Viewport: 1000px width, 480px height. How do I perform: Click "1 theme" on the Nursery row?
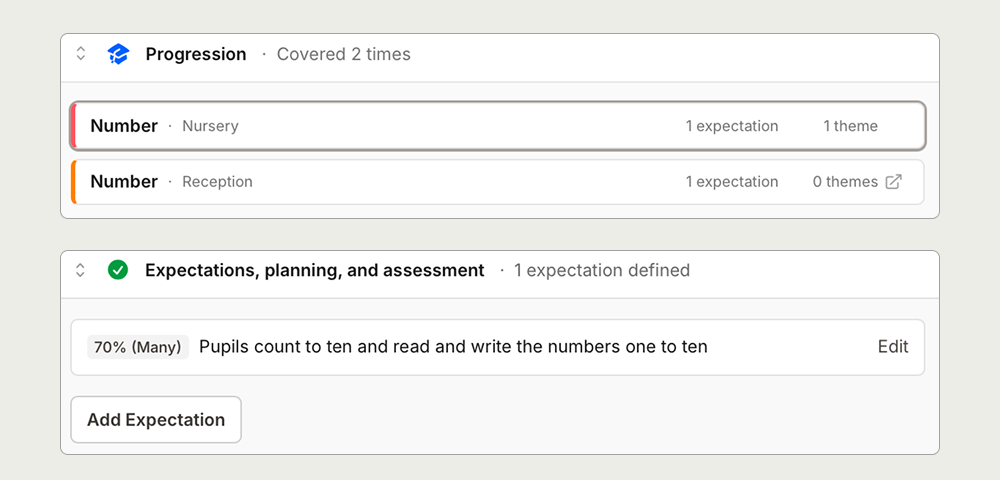tap(850, 126)
